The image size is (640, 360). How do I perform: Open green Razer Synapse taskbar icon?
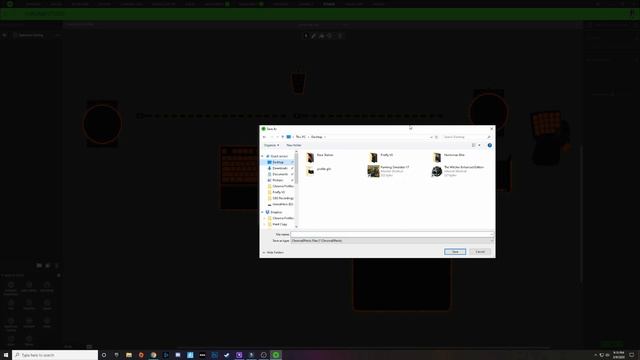point(276,355)
